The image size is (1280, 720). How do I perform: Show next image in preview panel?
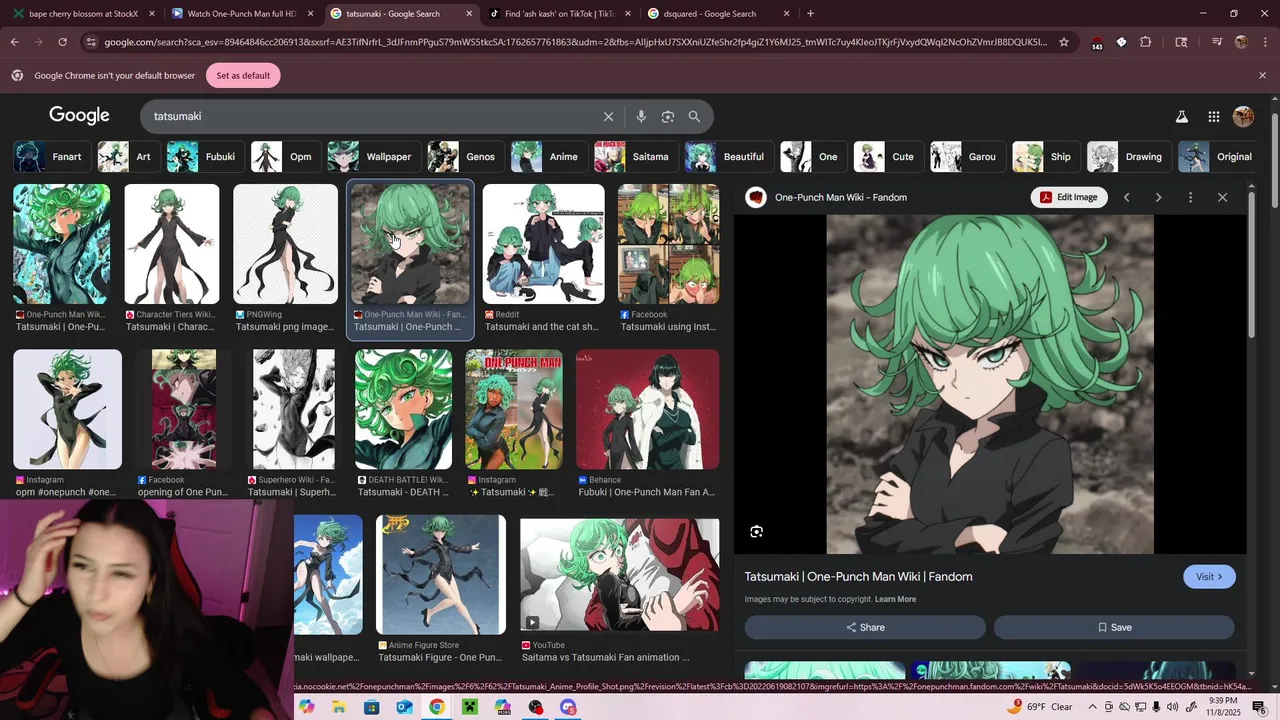coord(1158,197)
